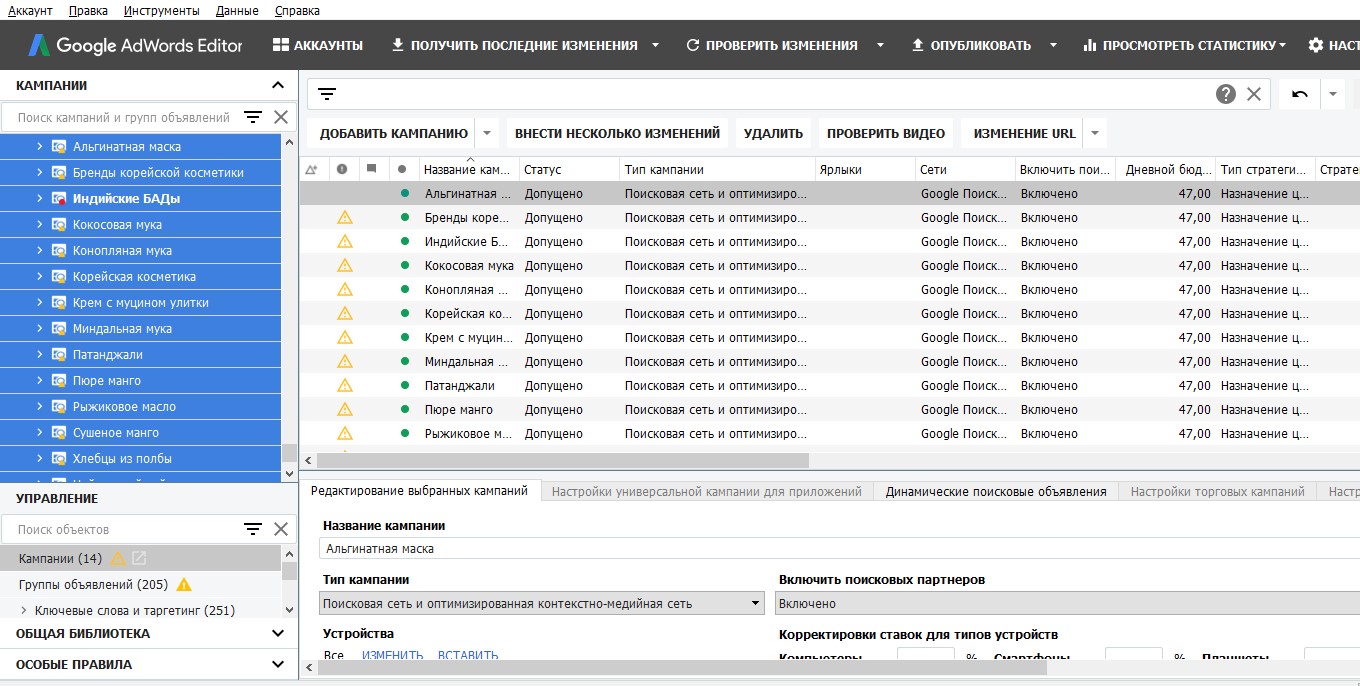Click ВНЕСТИ НЕСКОЛЬКО ИЗМЕНЕНИЙ button
This screenshot has width=1360, height=686.
click(x=617, y=133)
